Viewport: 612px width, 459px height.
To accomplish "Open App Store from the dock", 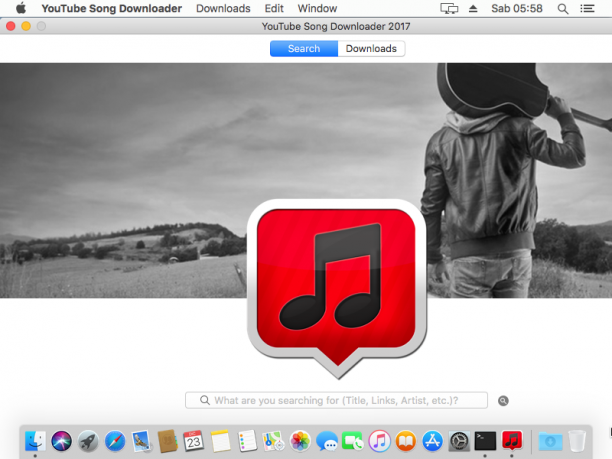I will click(x=432, y=441).
